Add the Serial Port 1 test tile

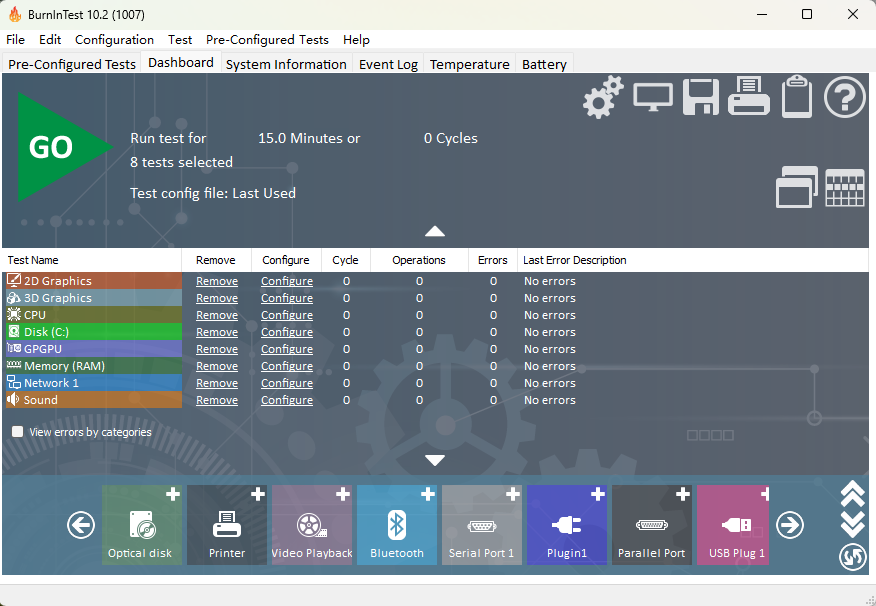point(482,525)
